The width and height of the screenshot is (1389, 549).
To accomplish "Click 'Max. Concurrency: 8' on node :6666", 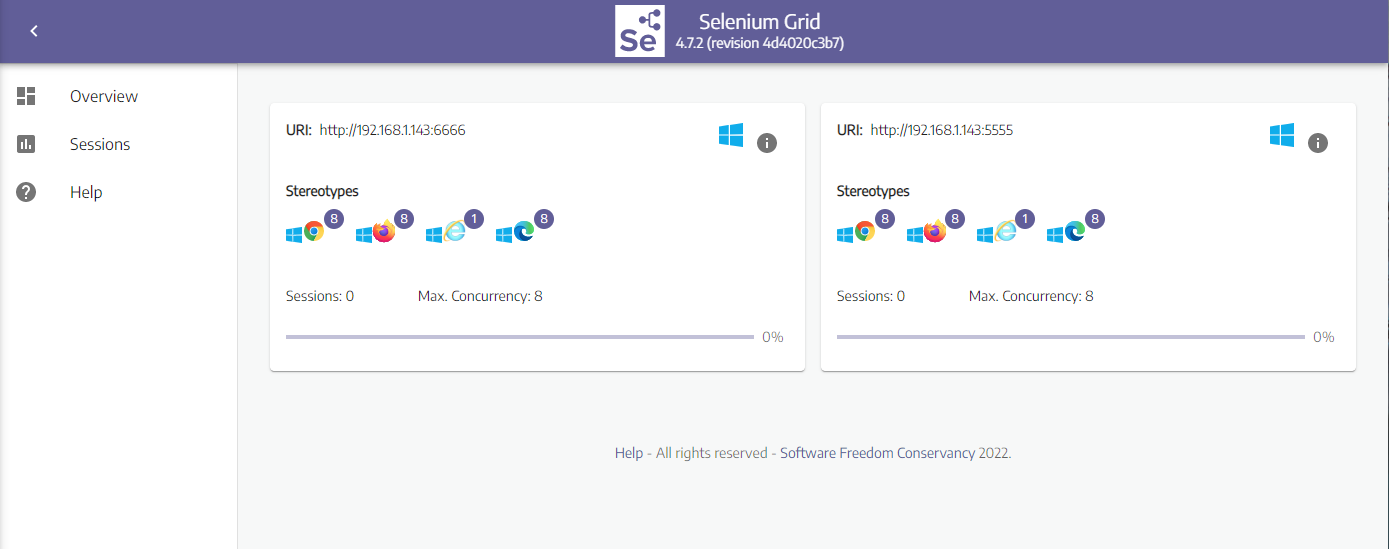I will 480,296.
